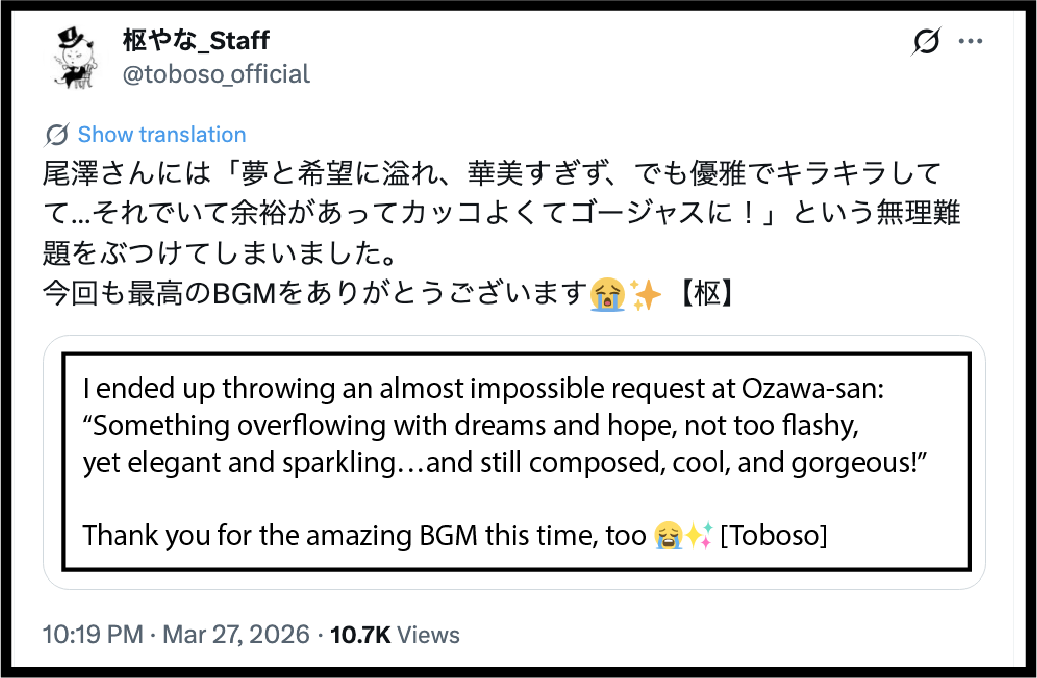Viewport: 1037px width, 678px height.
Task: Click the sparkles emoji in the English translation
Action: (698, 536)
